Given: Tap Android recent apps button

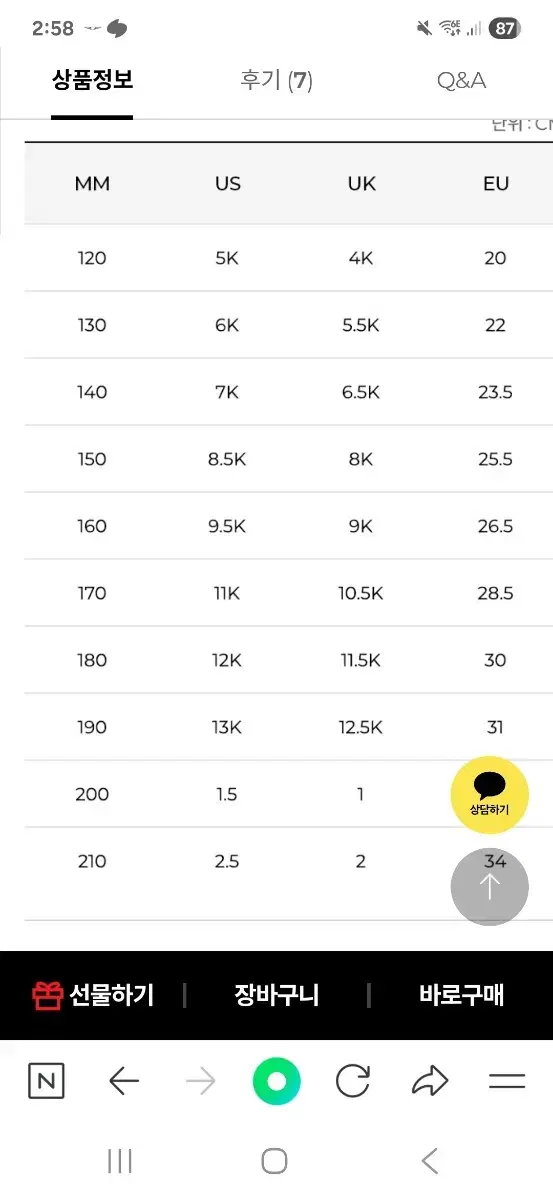Looking at the screenshot, I should [120, 1161].
